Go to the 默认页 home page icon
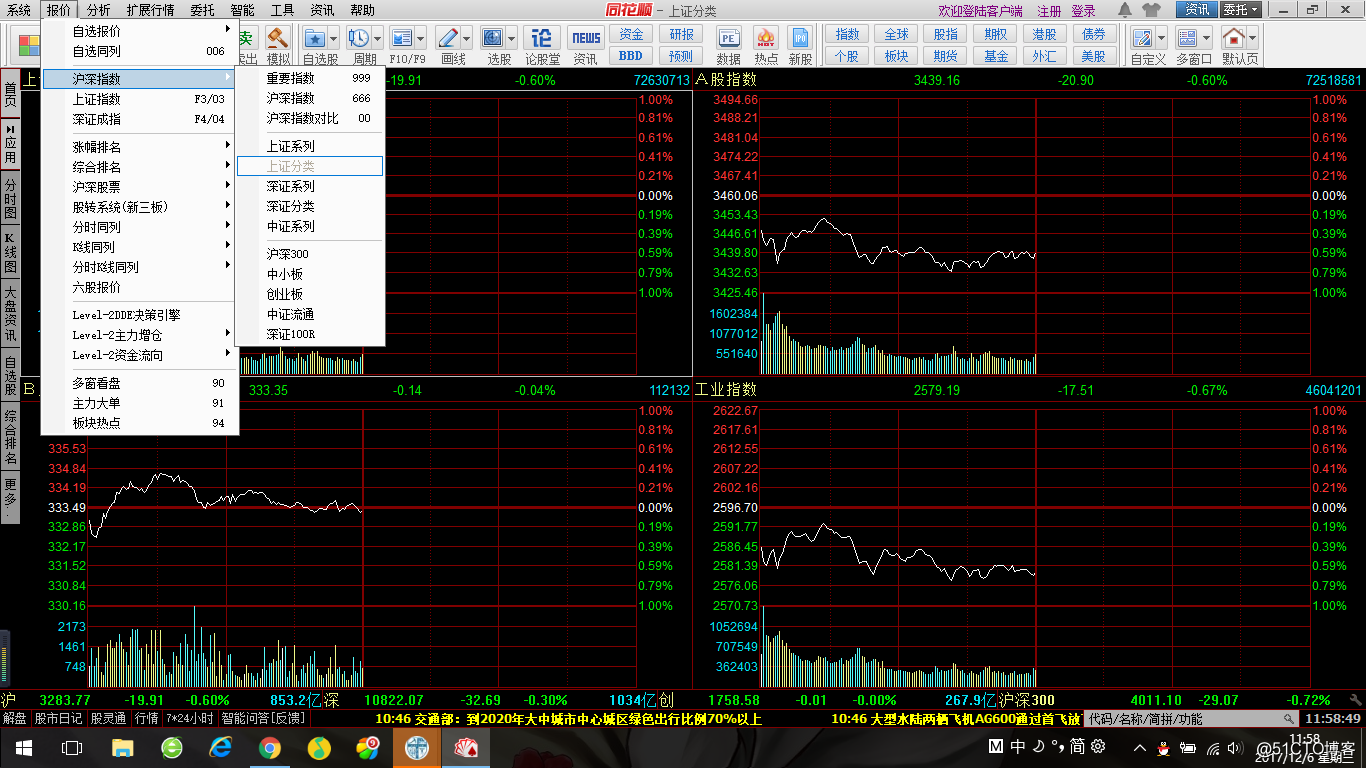Screen dimensions: 1366x768 pos(1234,39)
